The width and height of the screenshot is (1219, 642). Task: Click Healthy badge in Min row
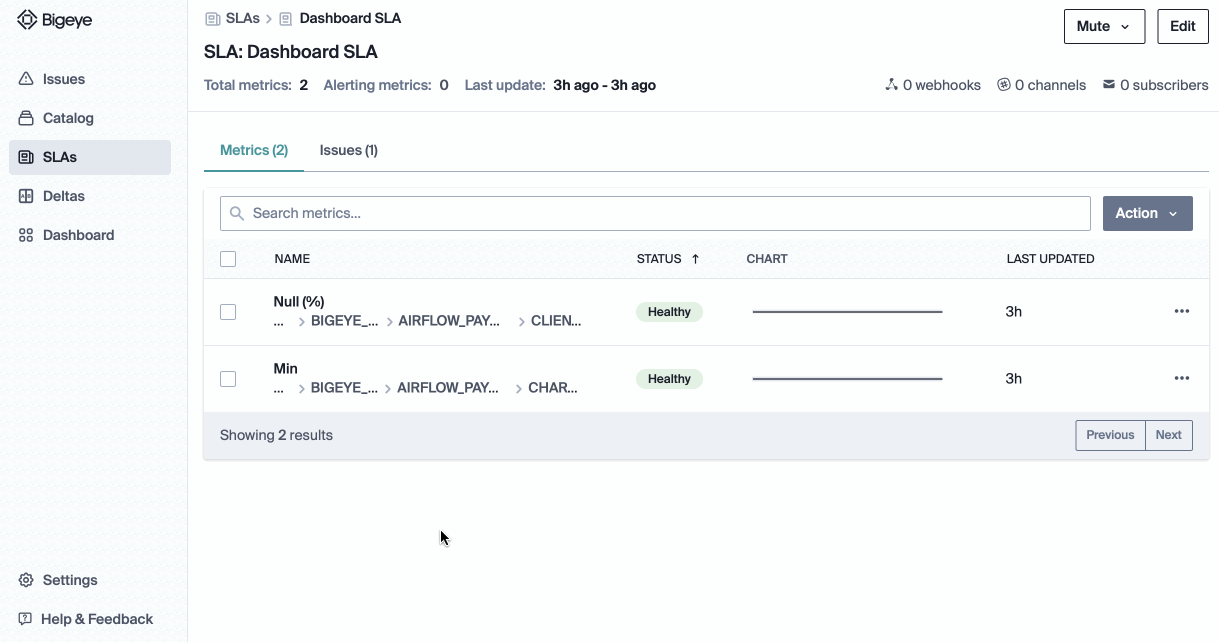tap(669, 379)
